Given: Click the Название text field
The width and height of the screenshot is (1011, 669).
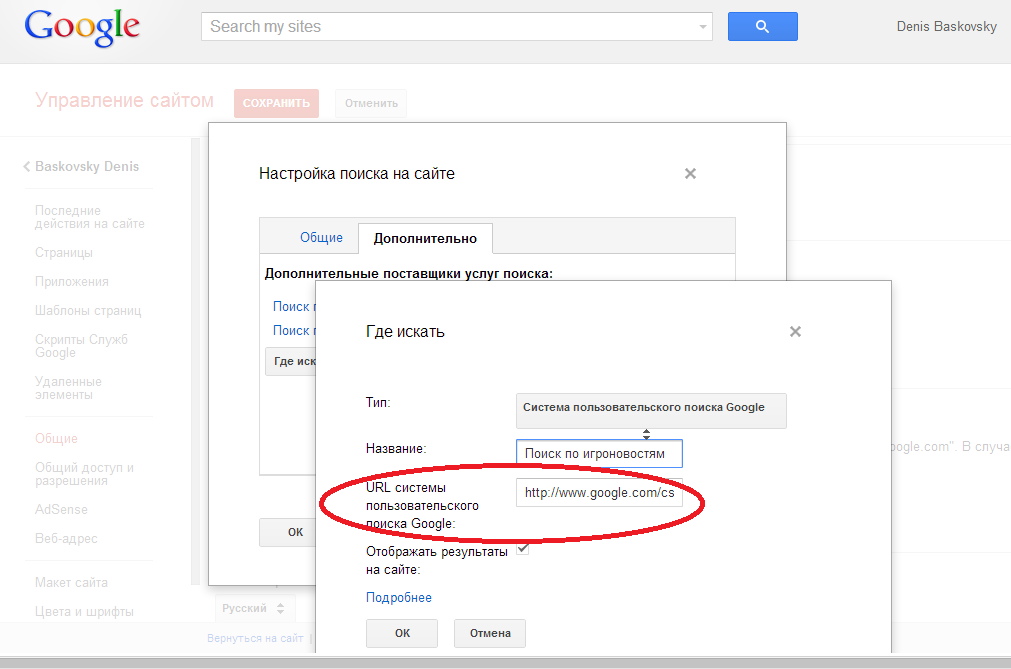Looking at the screenshot, I should coord(599,454).
